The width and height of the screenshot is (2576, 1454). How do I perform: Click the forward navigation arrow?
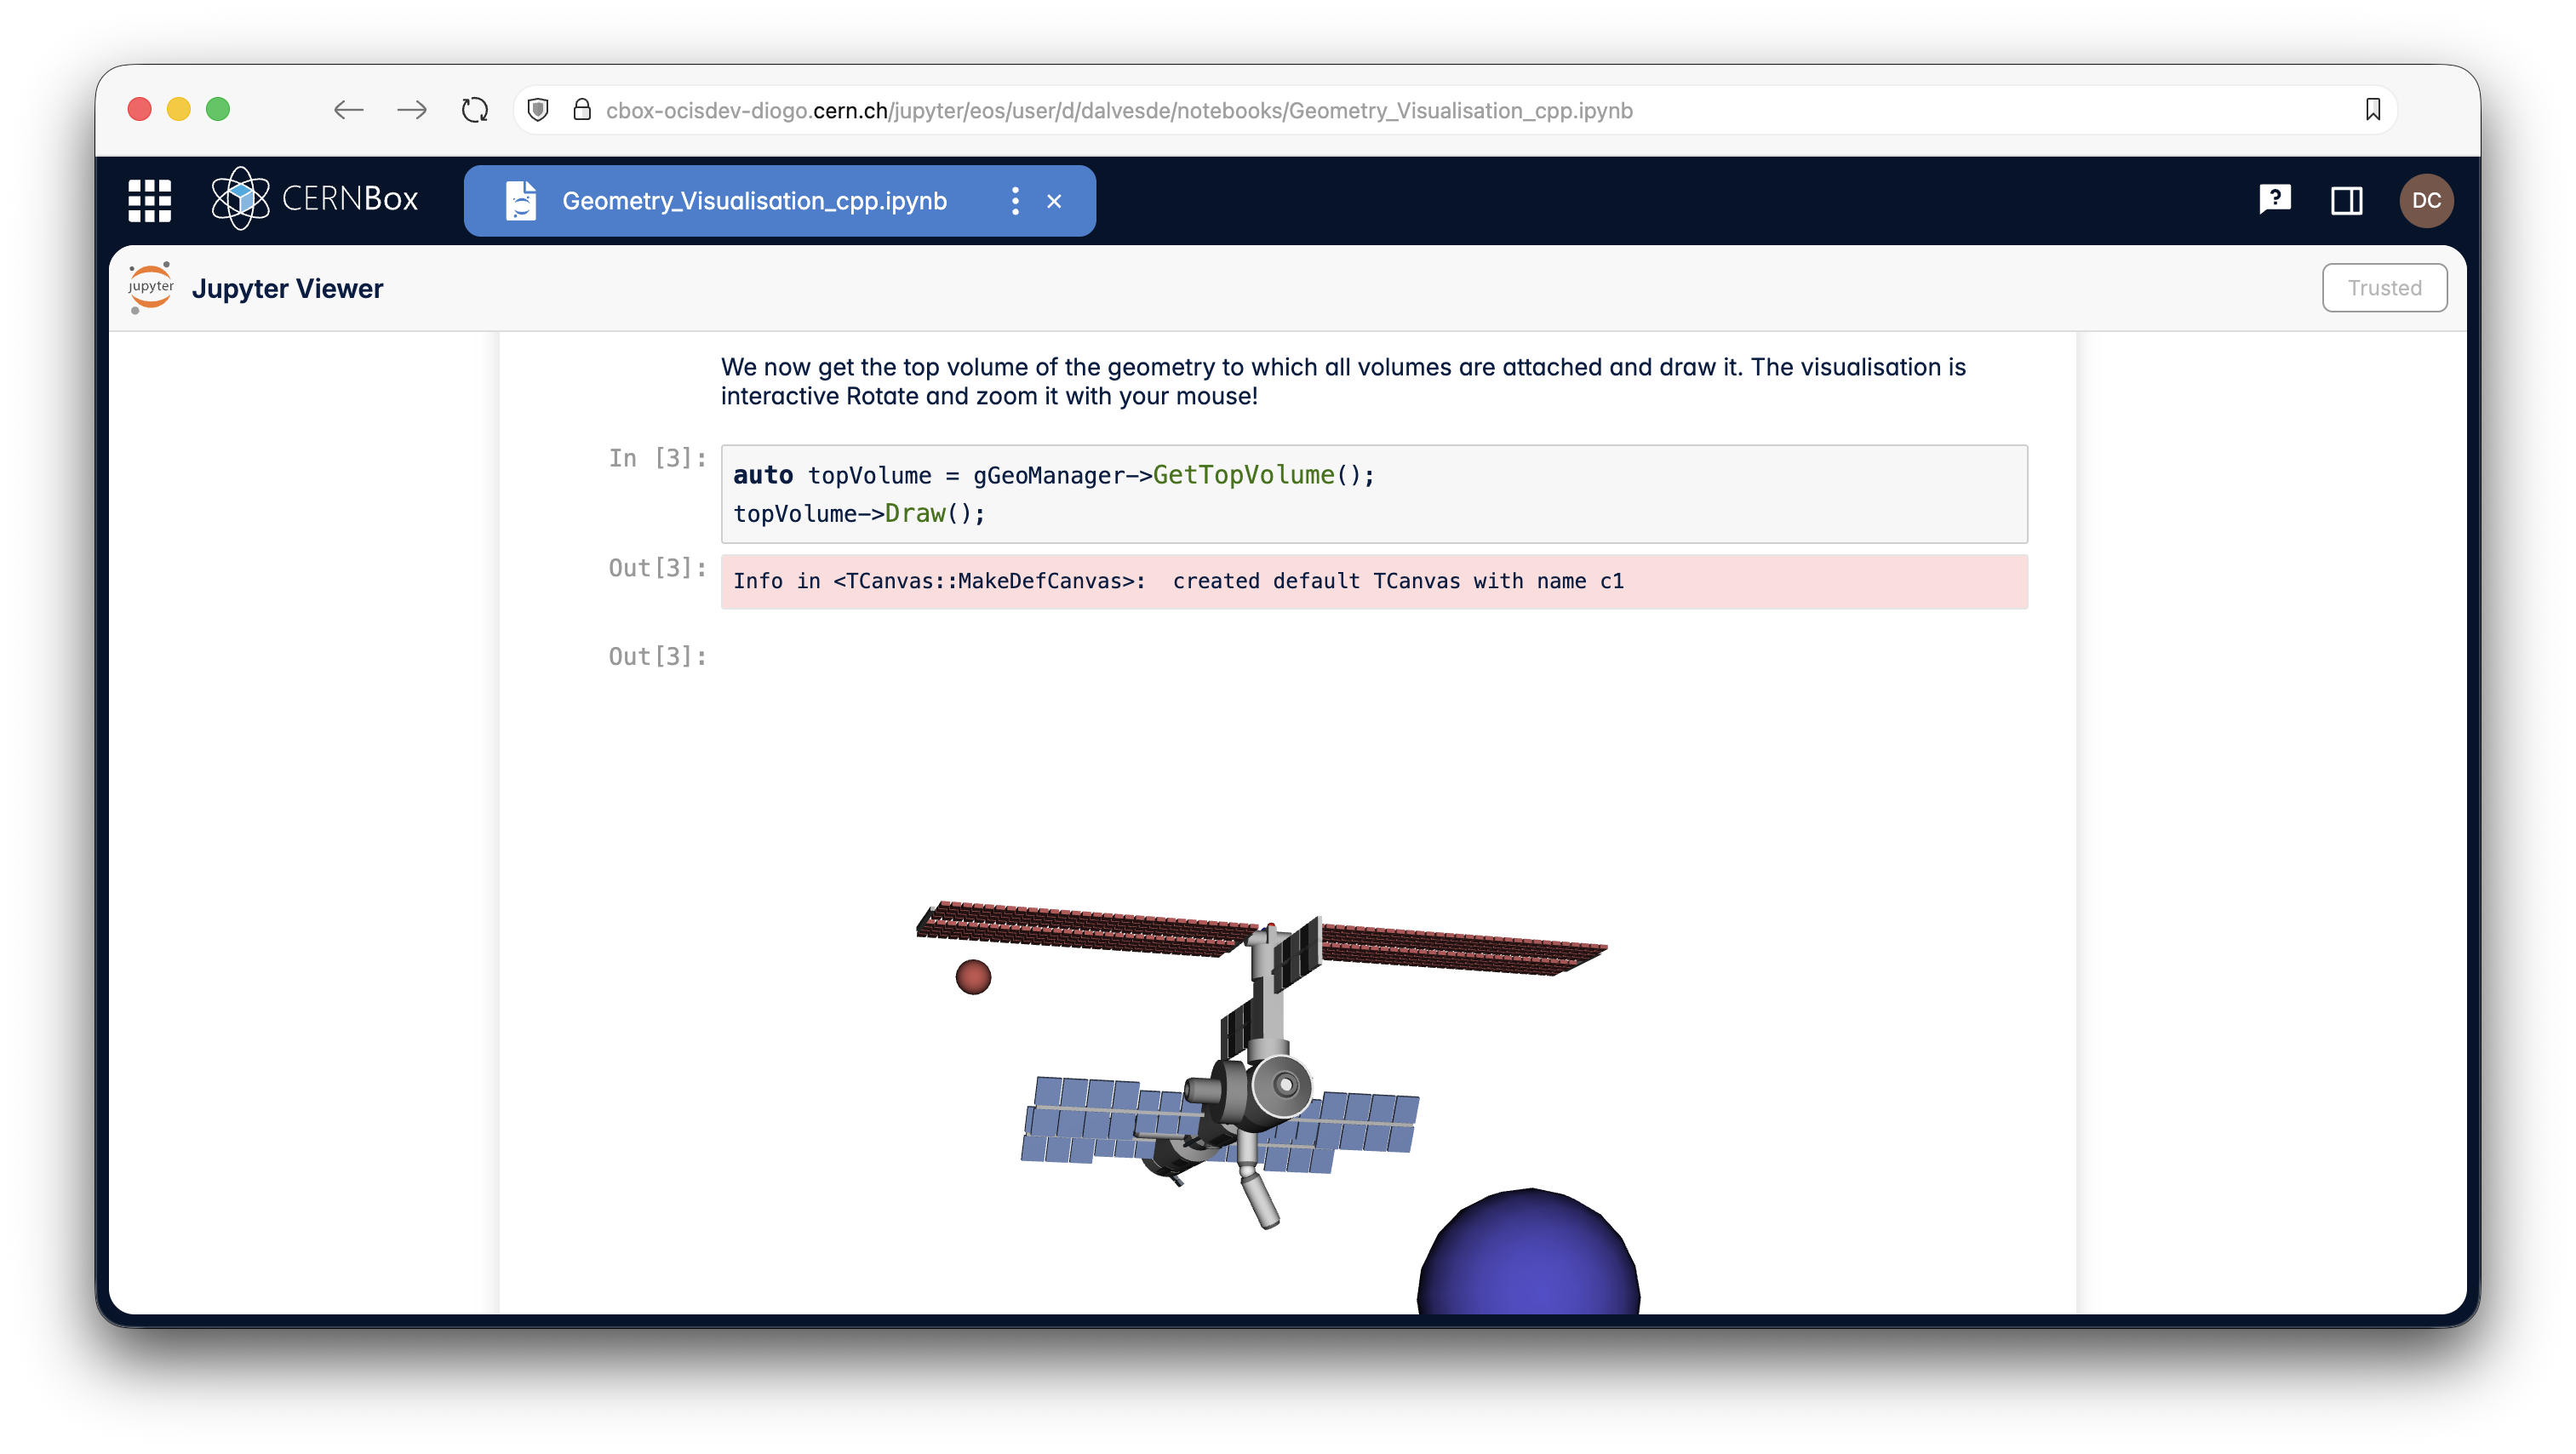411,110
